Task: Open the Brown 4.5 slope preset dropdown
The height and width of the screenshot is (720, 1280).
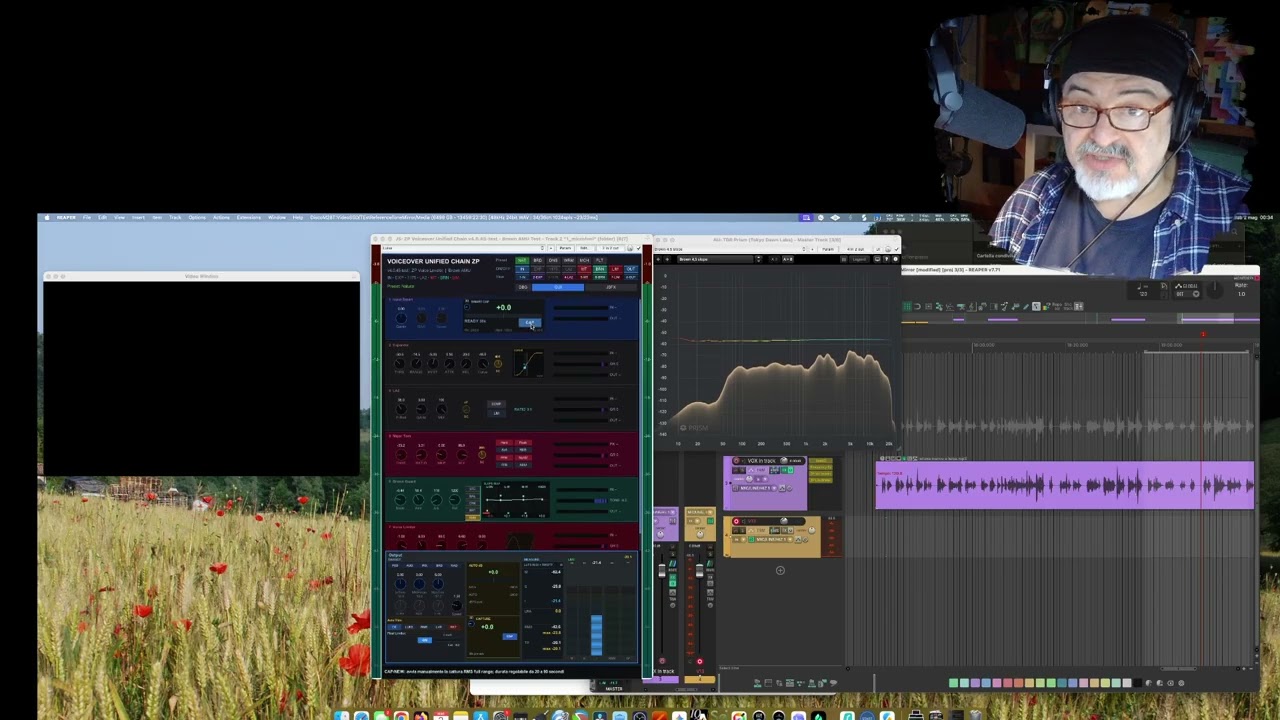Action: click(715, 259)
